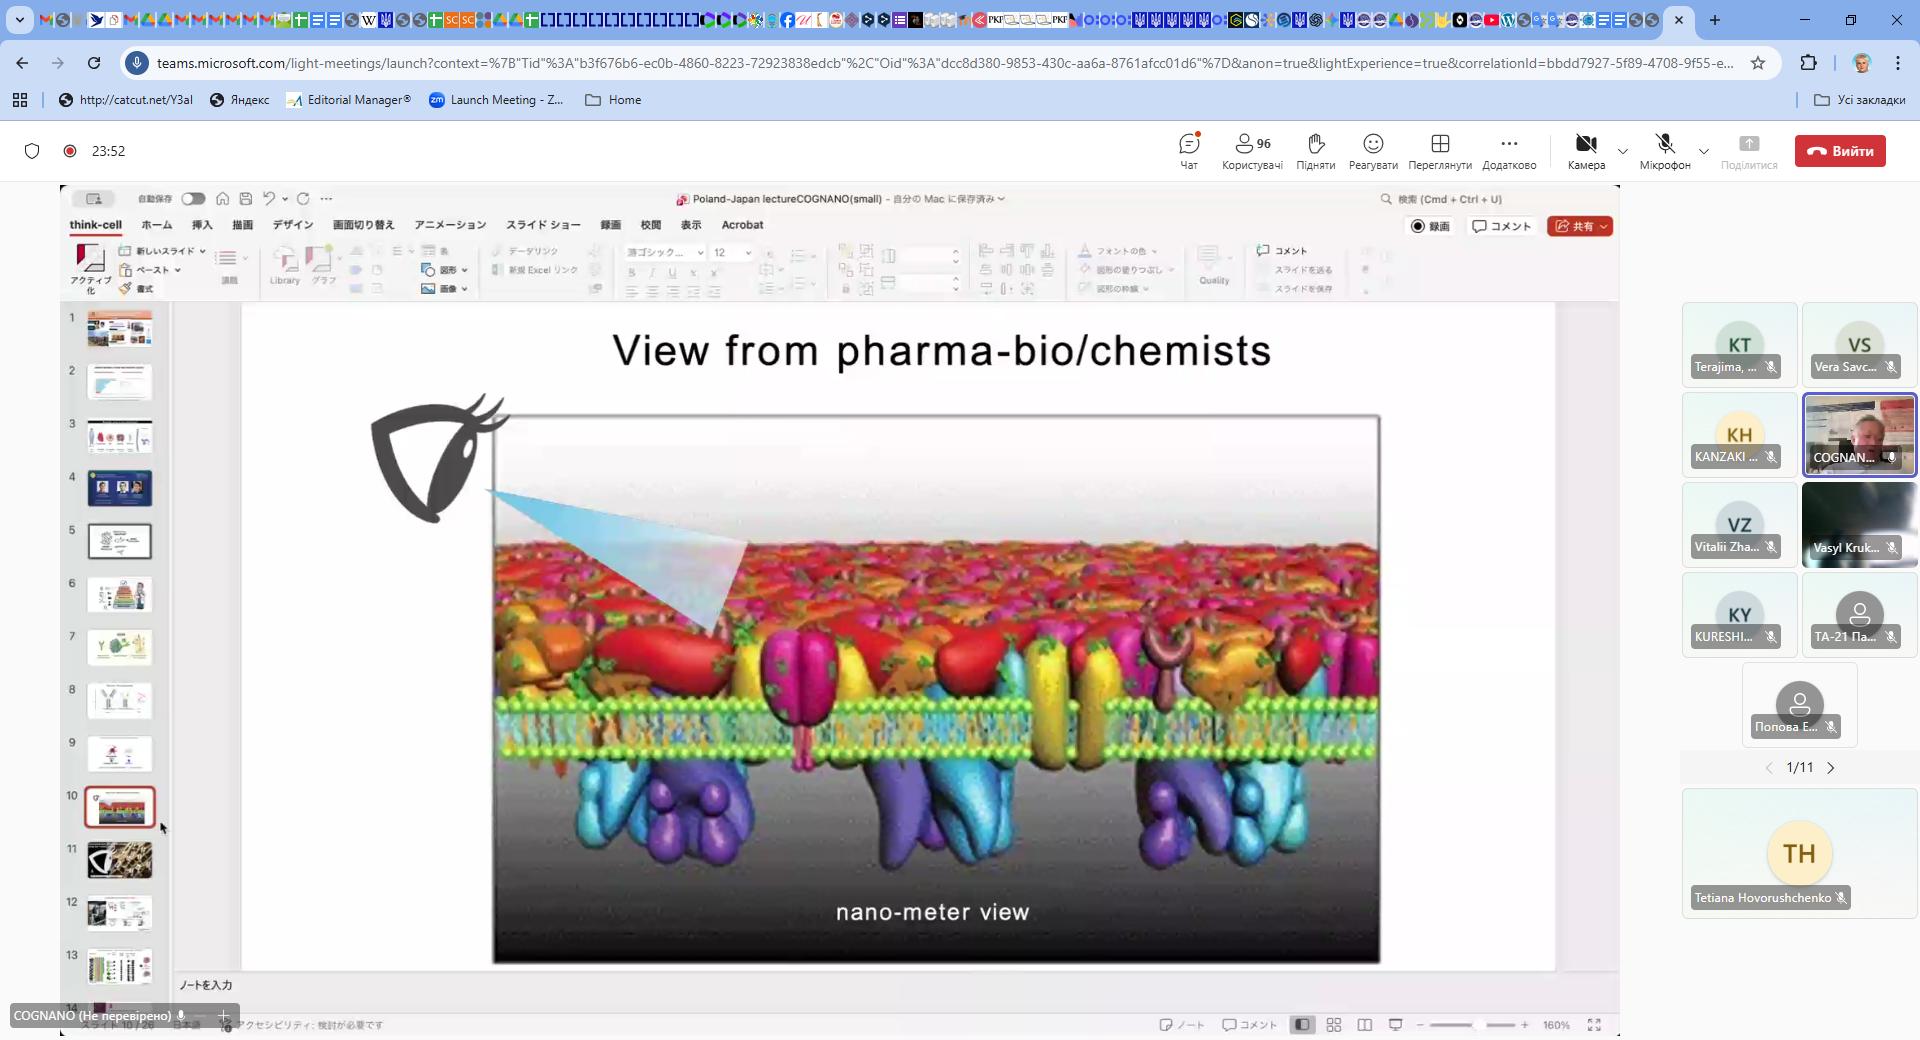Raise your hand in the meeting

click(x=1315, y=151)
